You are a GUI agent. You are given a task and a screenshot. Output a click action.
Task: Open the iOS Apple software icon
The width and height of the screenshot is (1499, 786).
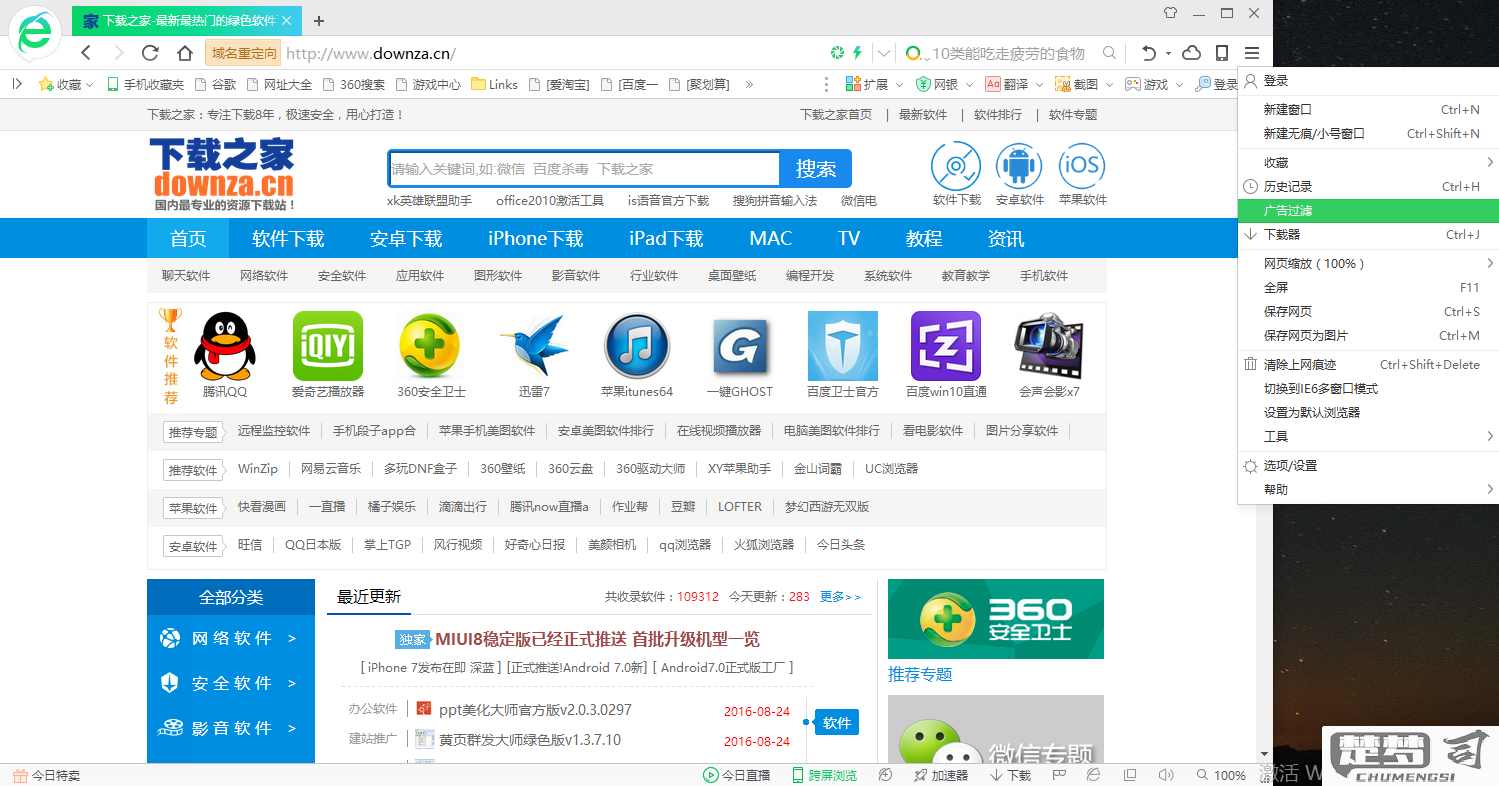(1081, 166)
